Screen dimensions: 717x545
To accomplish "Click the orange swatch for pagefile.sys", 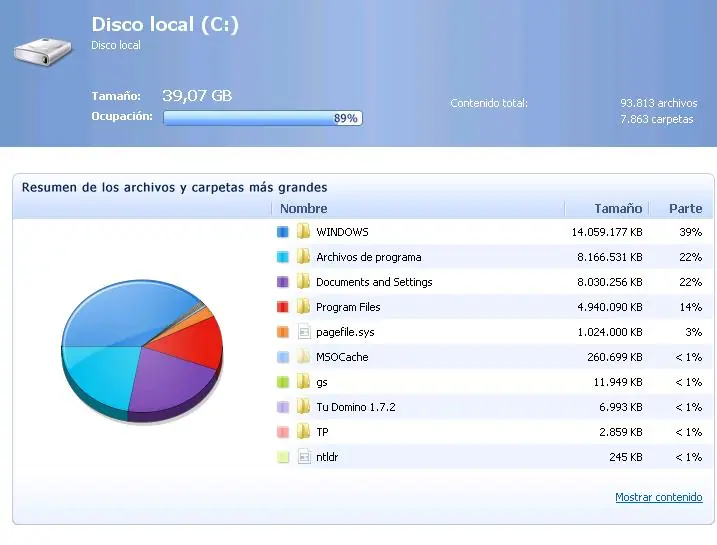I will click(283, 332).
